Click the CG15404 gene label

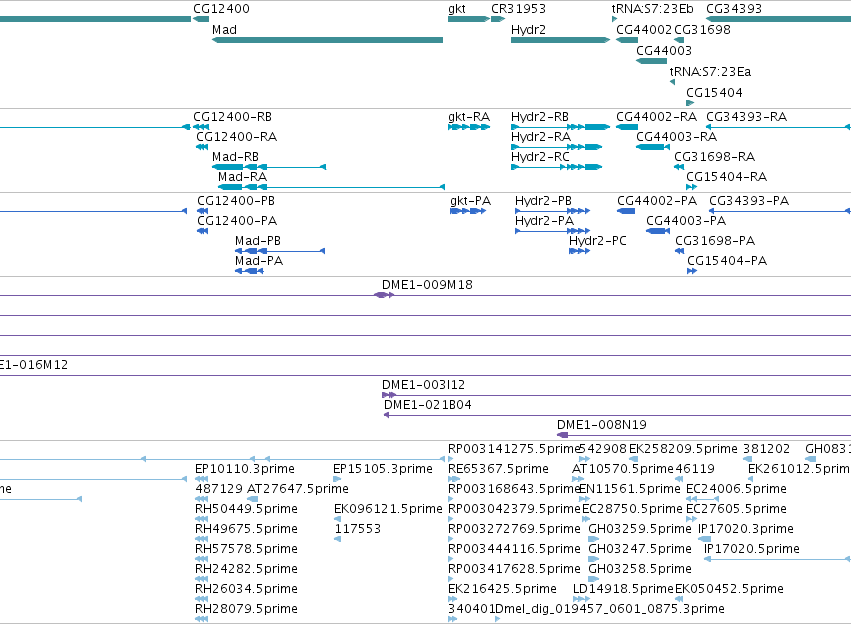pos(714,93)
